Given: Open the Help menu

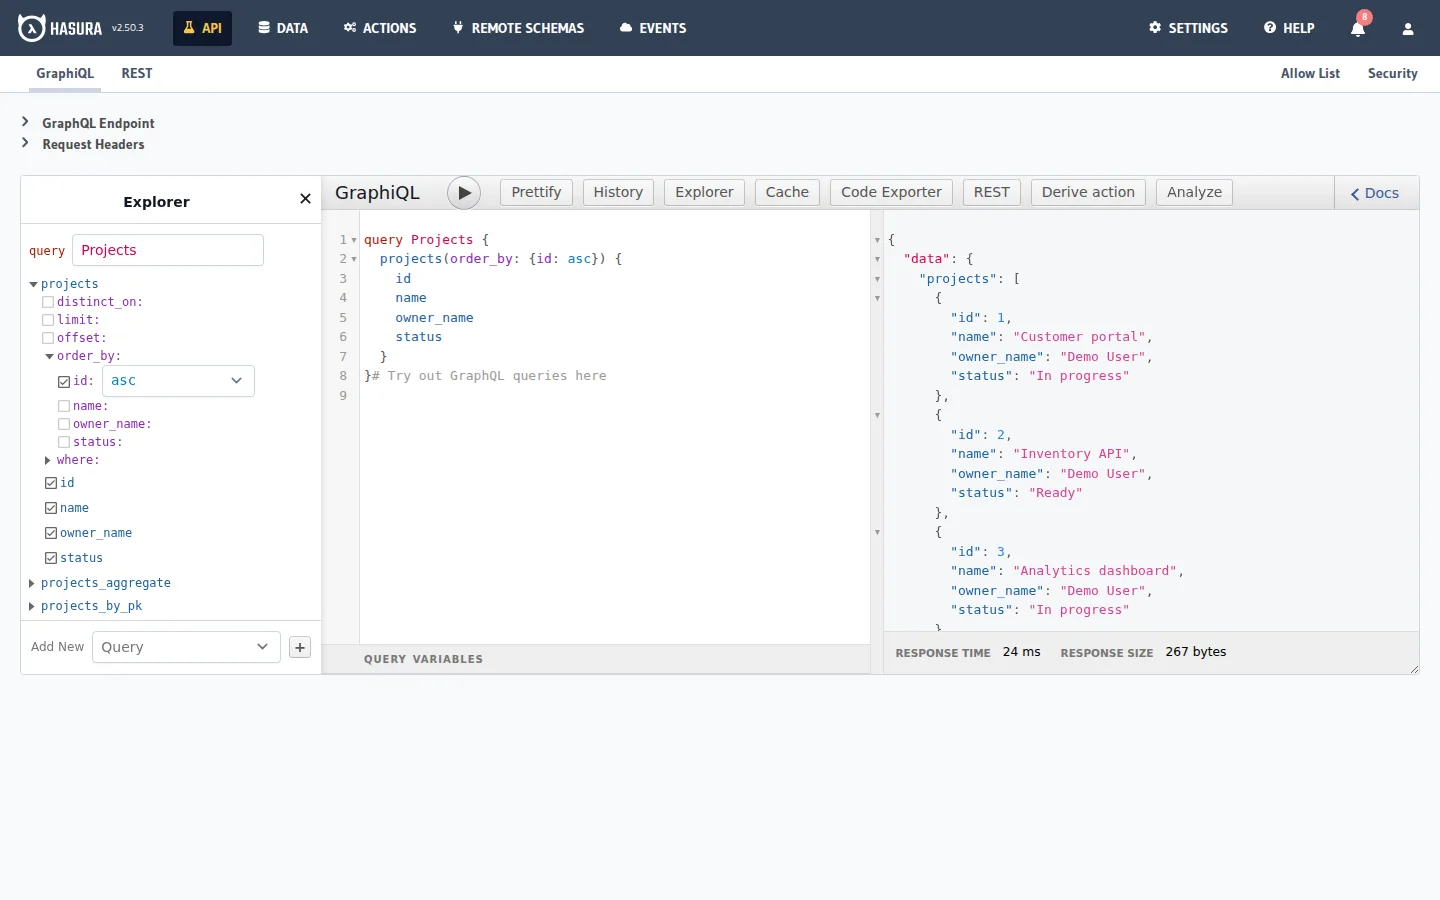Looking at the screenshot, I should click(1289, 28).
